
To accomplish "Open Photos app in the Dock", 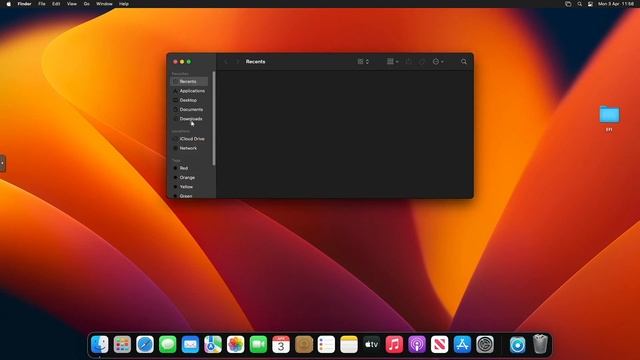I will (x=236, y=344).
